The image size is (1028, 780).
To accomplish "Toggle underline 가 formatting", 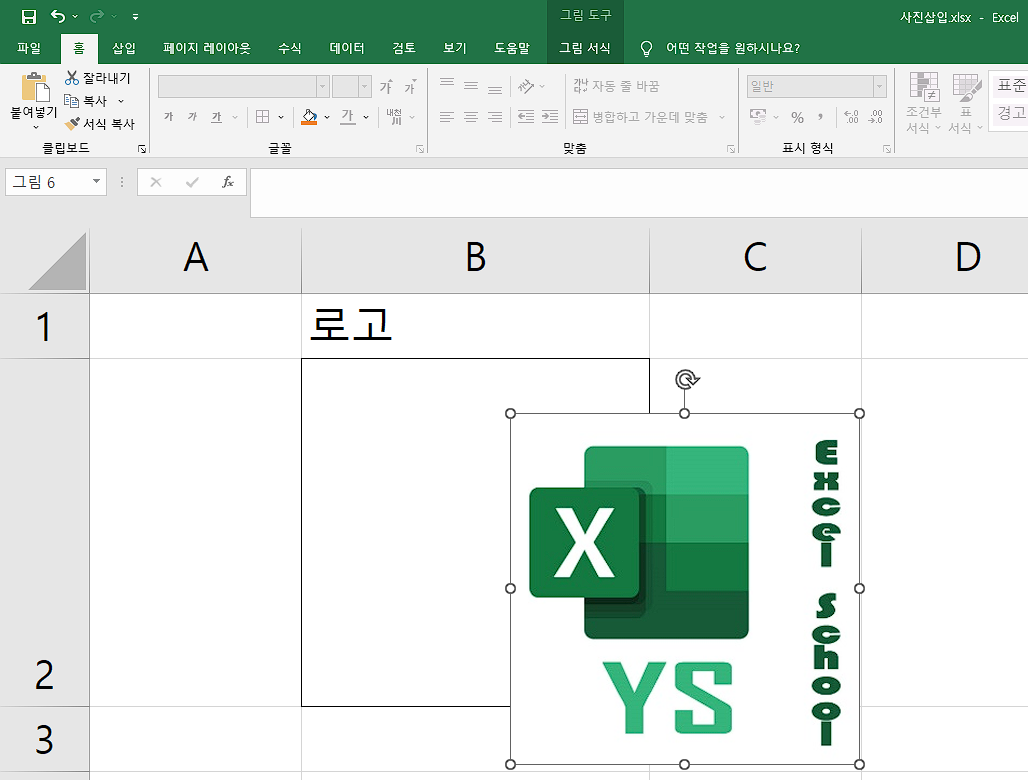I will [x=216, y=117].
